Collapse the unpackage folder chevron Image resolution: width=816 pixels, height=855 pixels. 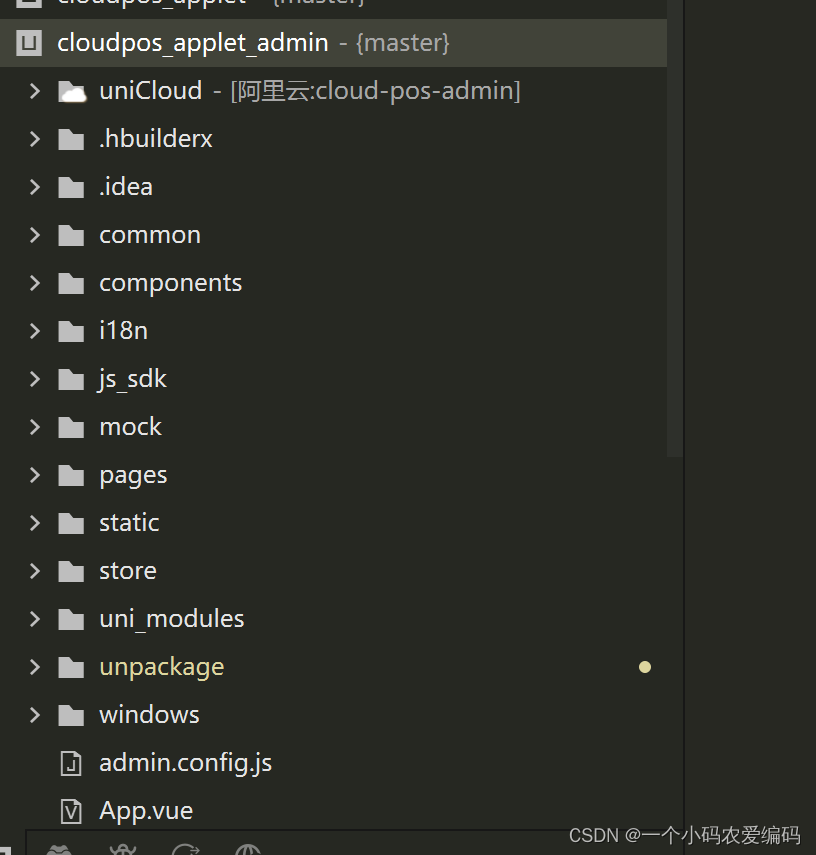33,666
